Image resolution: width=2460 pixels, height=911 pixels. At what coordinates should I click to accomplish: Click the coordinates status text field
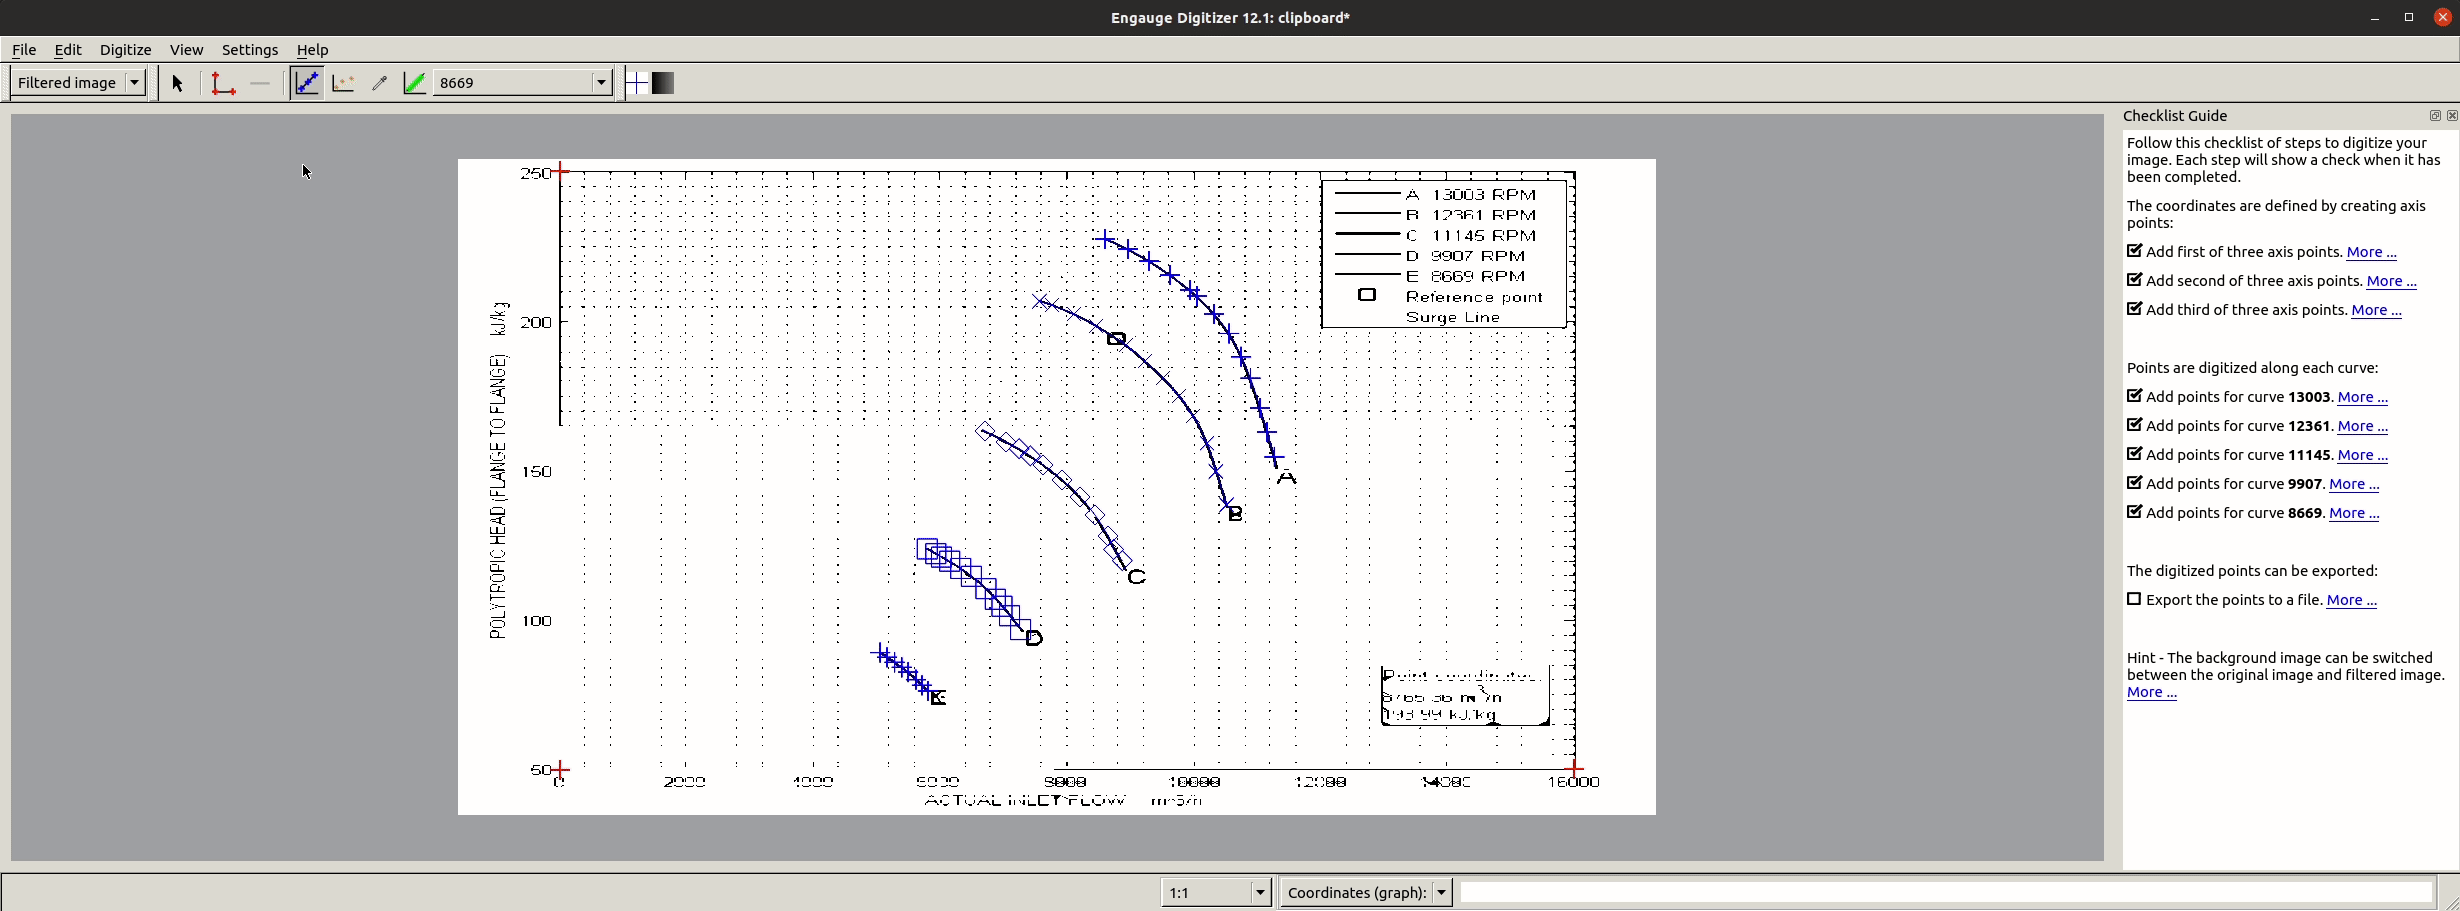tap(1945, 892)
